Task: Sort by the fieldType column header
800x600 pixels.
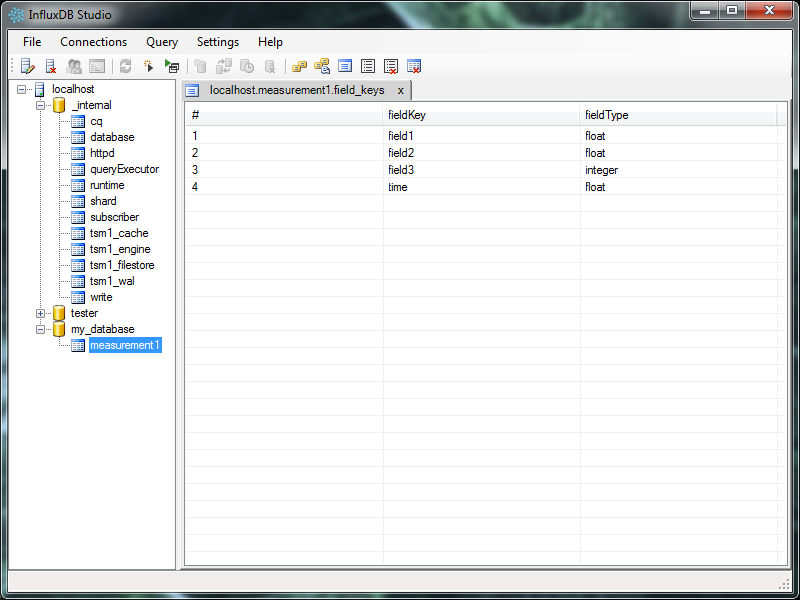Action: (x=679, y=115)
